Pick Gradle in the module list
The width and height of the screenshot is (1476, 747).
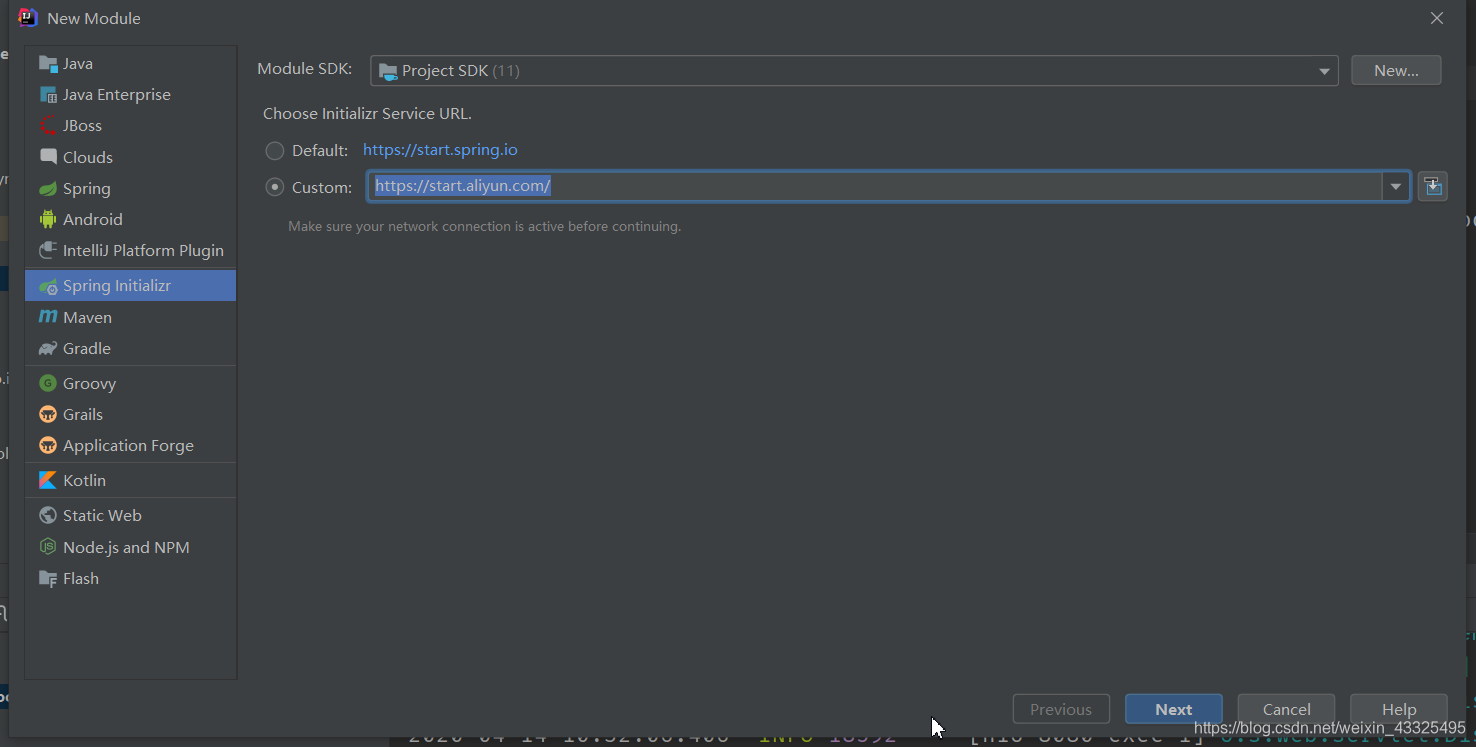click(130, 349)
